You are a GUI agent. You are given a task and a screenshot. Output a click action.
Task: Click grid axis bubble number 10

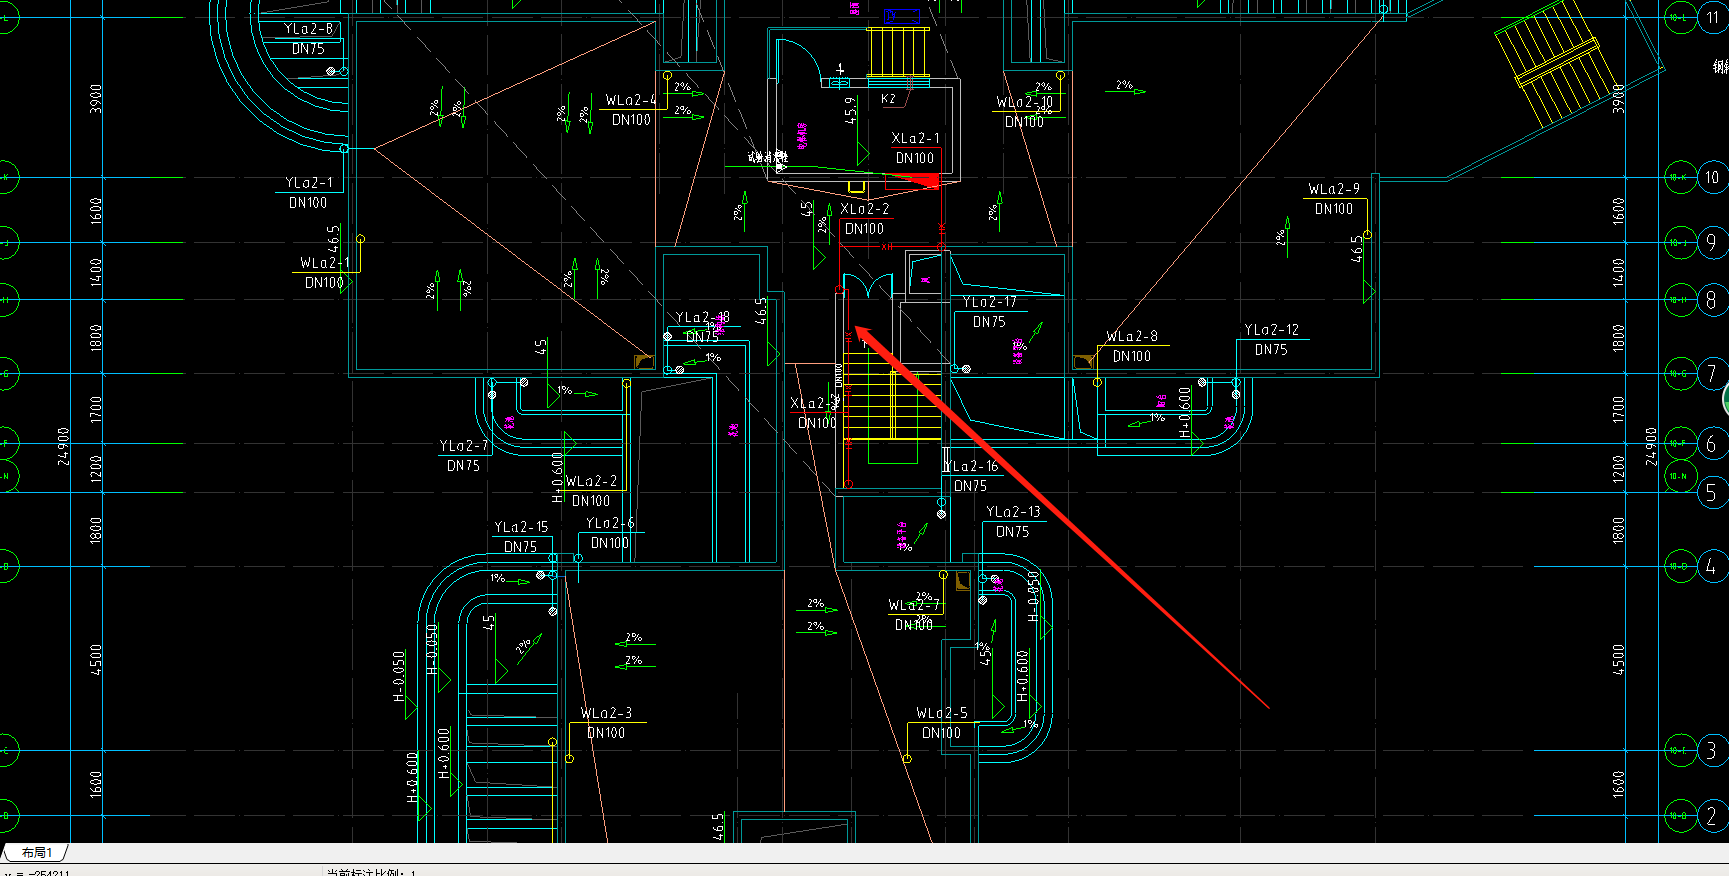point(1712,178)
